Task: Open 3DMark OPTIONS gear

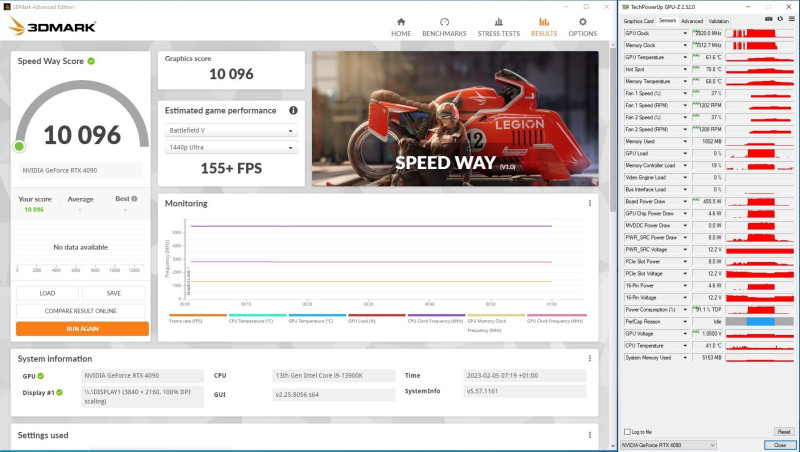Action: click(583, 27)
